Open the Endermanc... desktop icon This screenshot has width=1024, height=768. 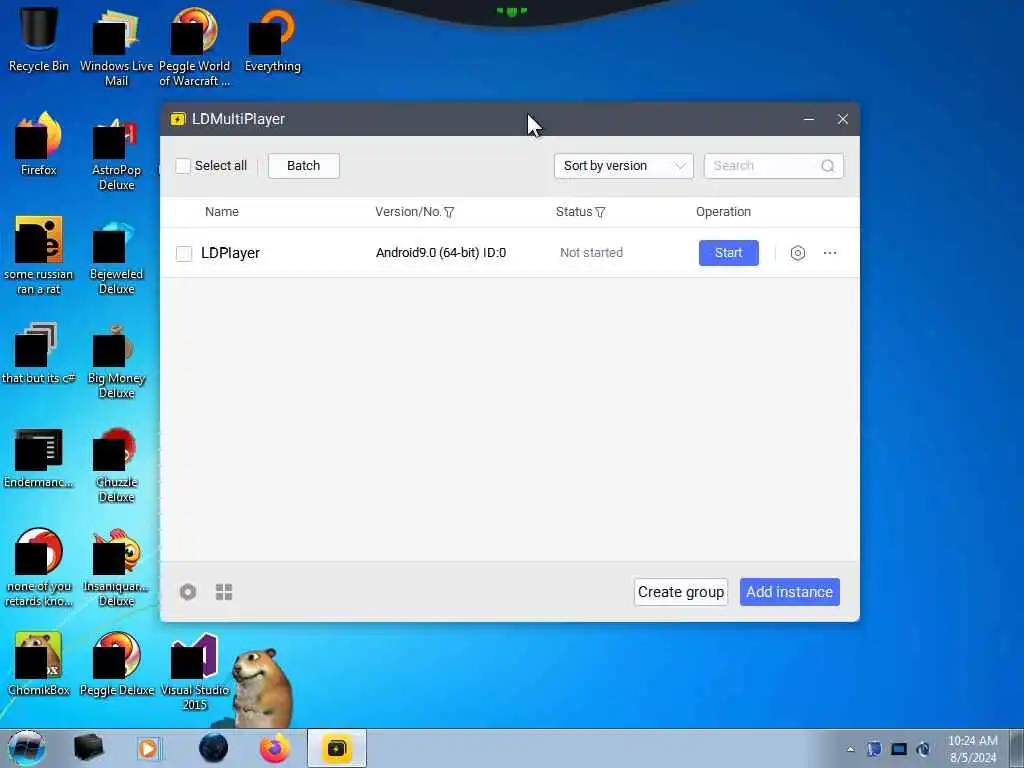point(39,458)
